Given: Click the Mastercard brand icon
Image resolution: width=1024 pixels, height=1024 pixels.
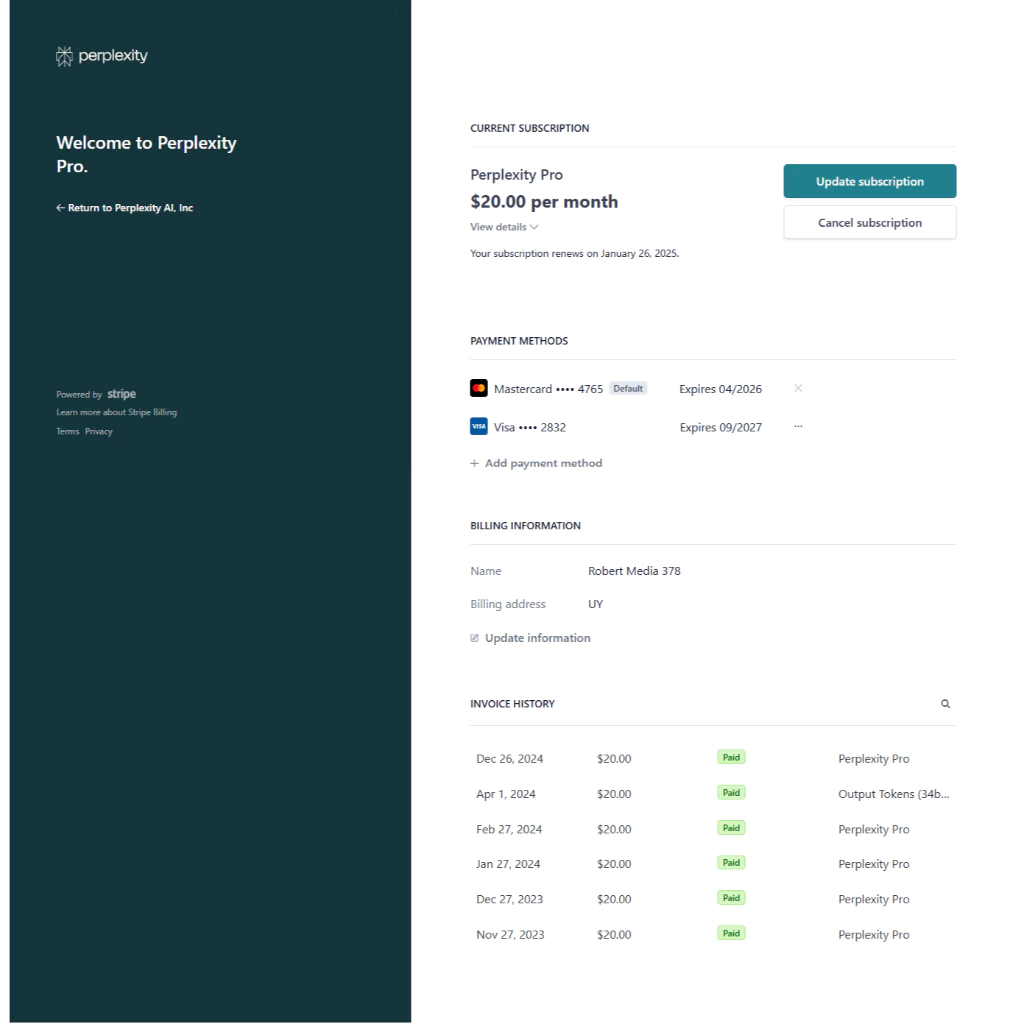Looking at the screenshot, I should click(x=479, y=388).
